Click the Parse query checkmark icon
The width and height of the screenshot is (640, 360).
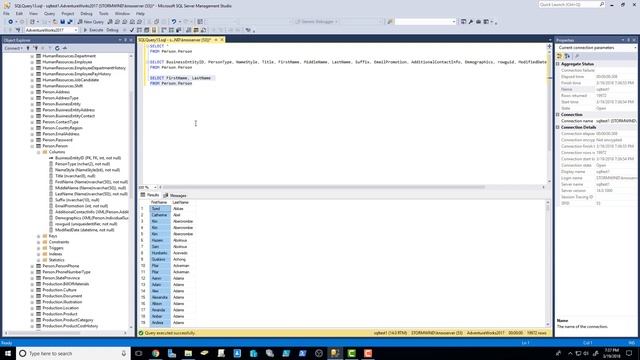click(131, 30)
